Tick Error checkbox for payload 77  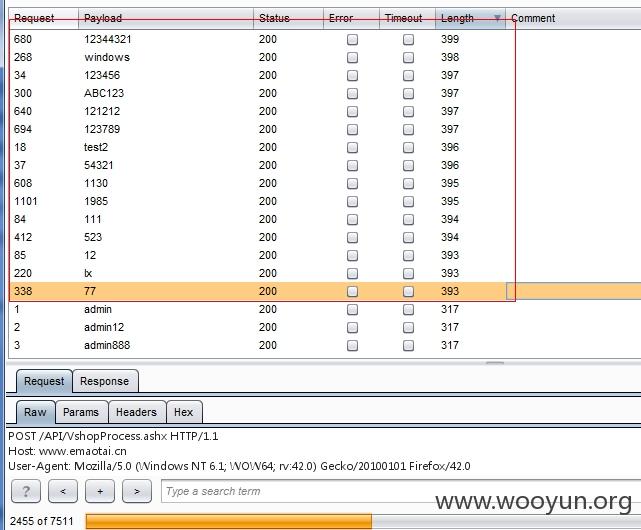(352, 291)
